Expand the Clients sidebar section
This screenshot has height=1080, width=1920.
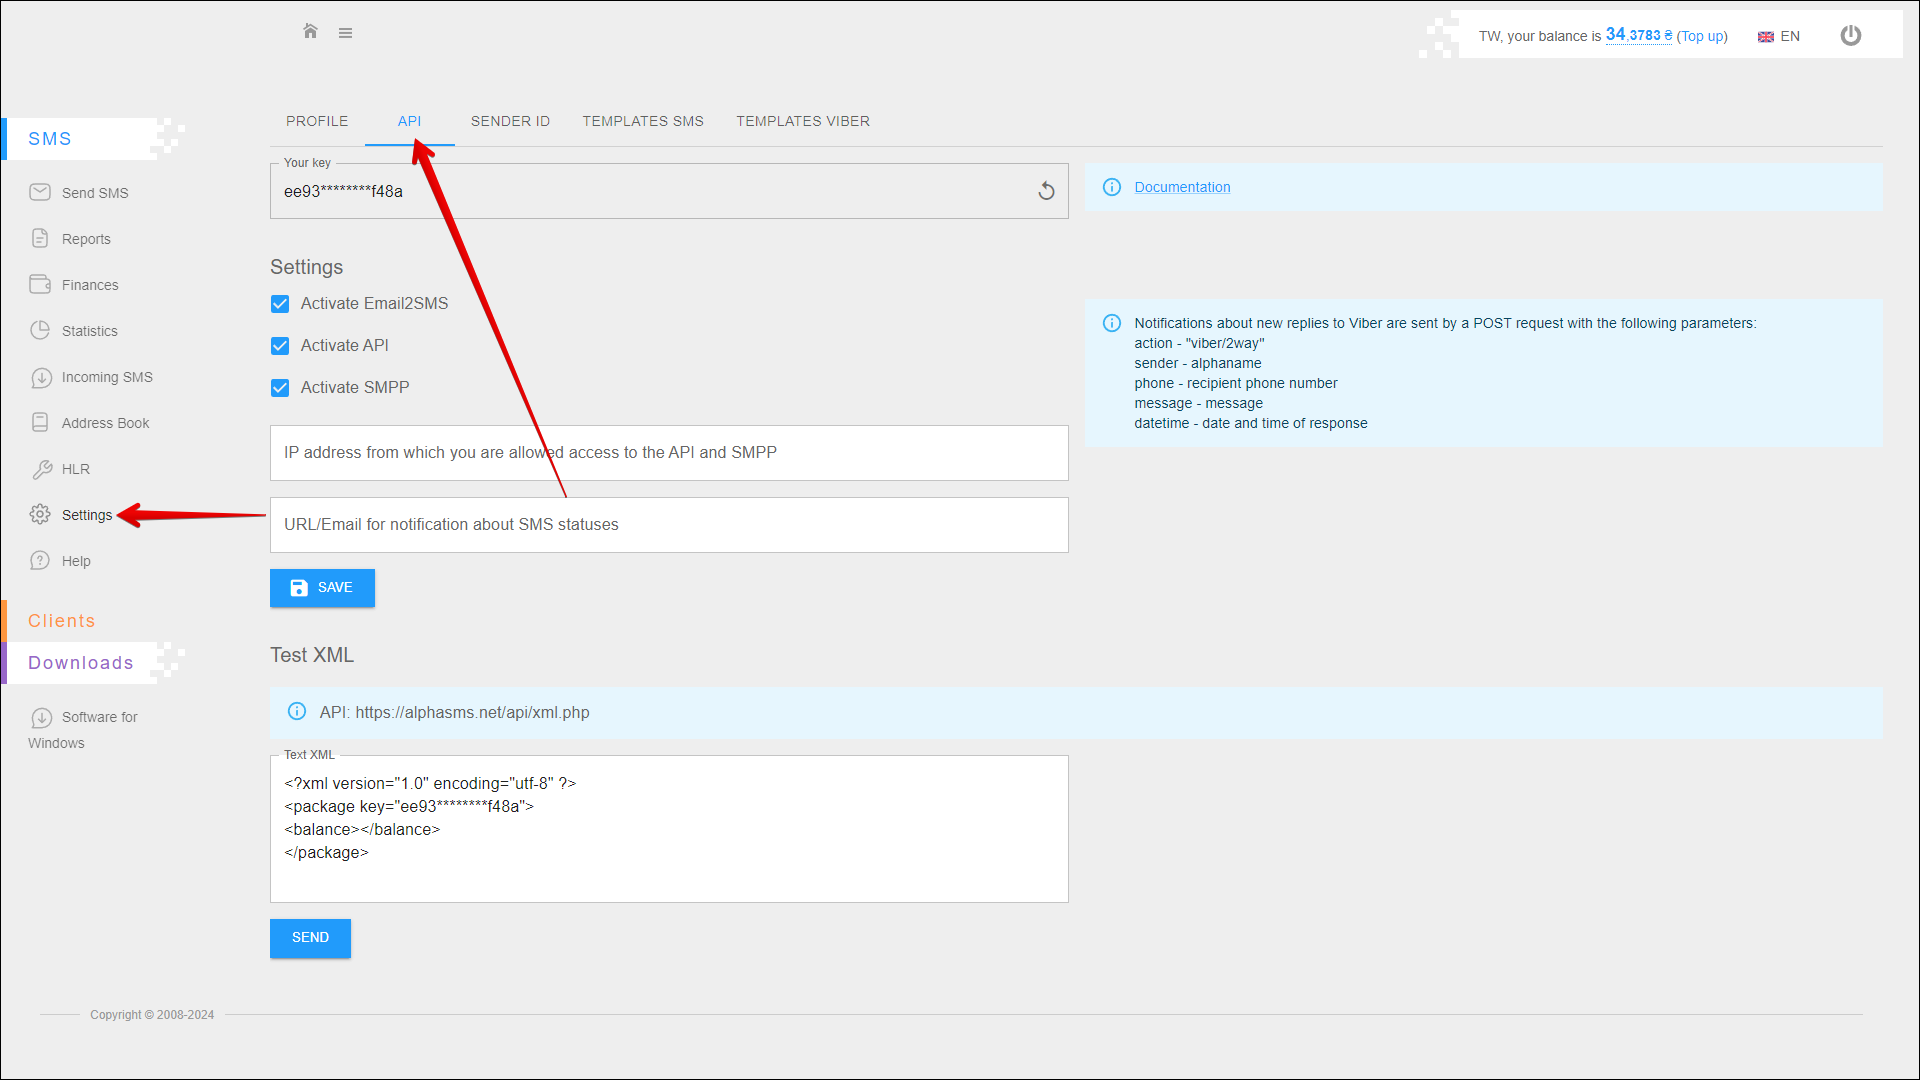[62, 621]
